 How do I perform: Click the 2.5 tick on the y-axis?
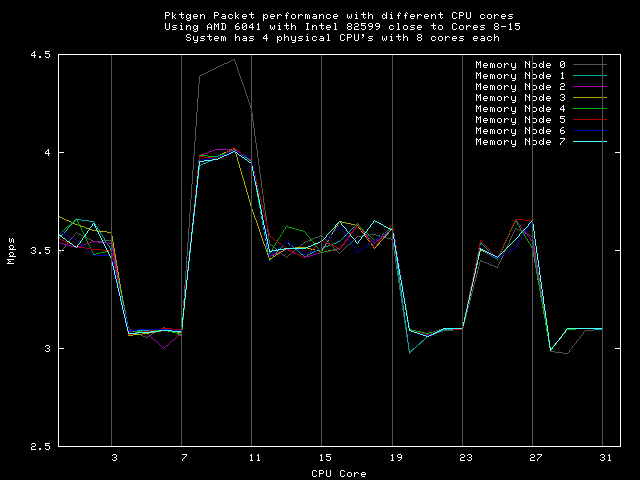coord(39,446)
